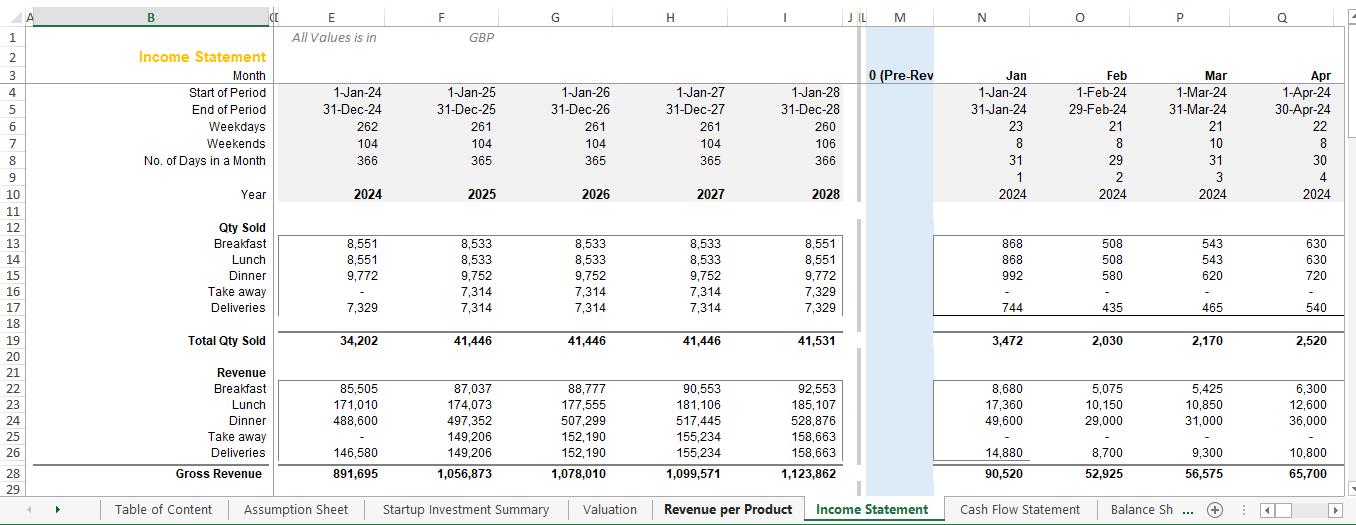1356x525 pixels.
Task: Click the 'Weekdays' label cell
Action: (x=237, y=127)
